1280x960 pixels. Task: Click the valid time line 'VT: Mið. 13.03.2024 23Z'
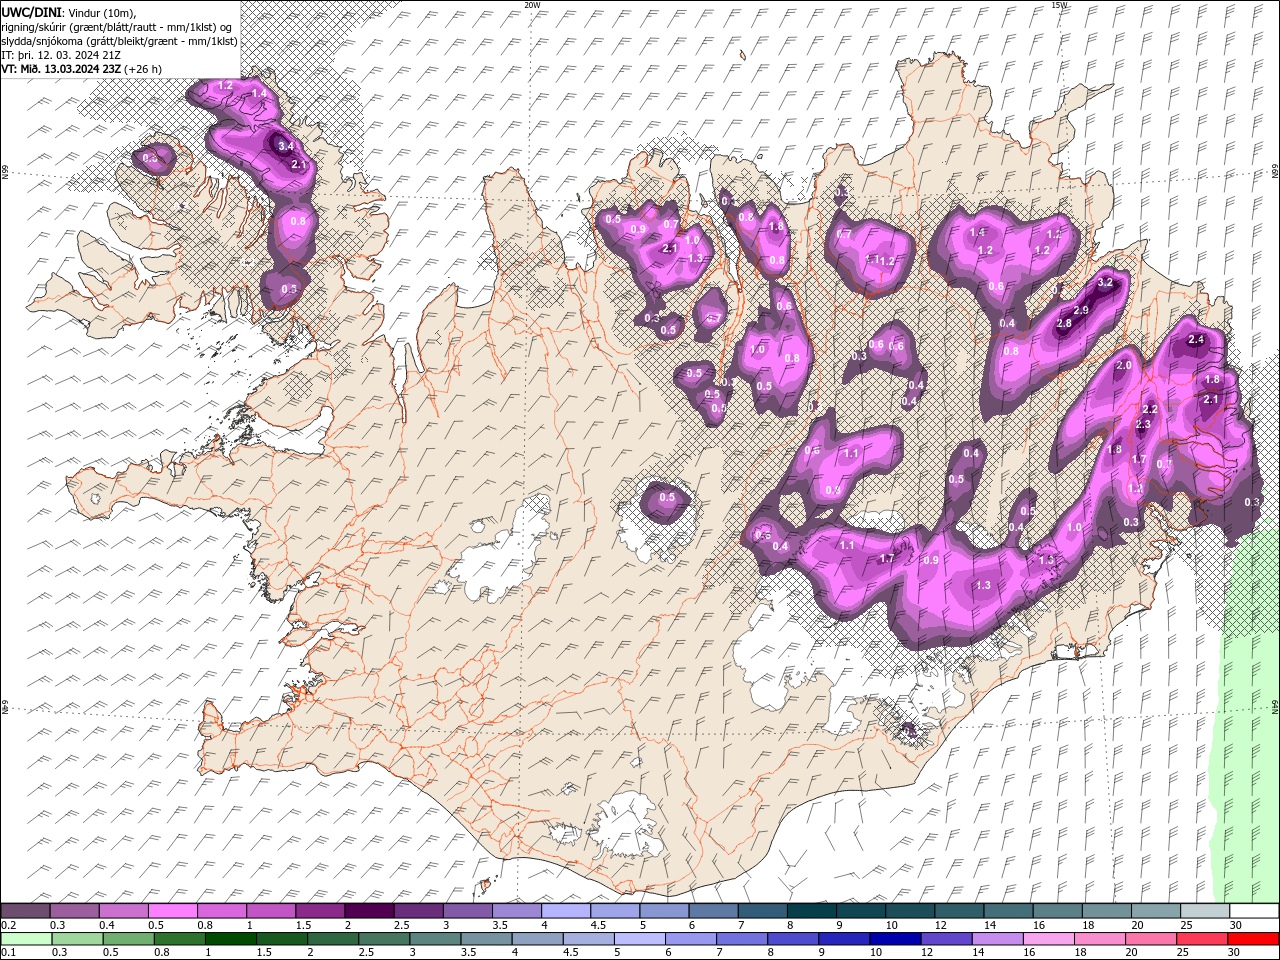pyautogui.click(x=61, y=69)
